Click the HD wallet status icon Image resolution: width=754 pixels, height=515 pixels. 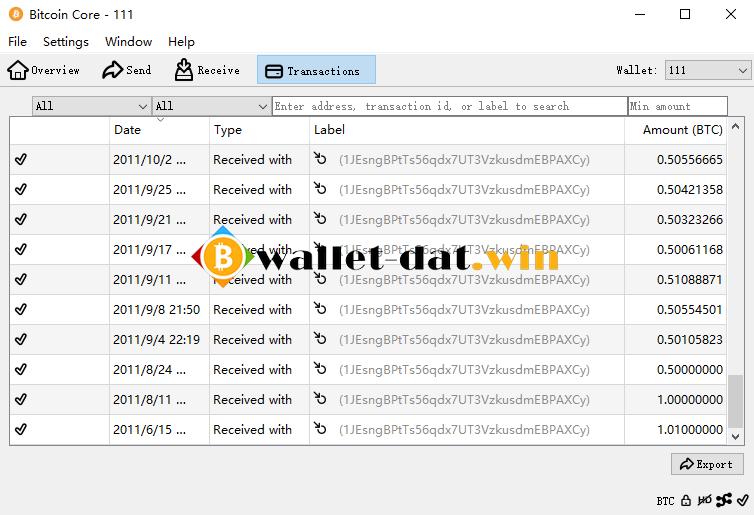click(x=704, y=501)
